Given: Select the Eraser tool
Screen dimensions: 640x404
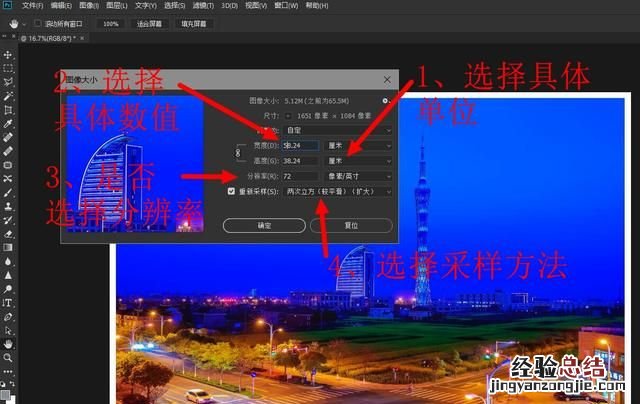Looking at the screenshot, I should click(x=8, y=234).
